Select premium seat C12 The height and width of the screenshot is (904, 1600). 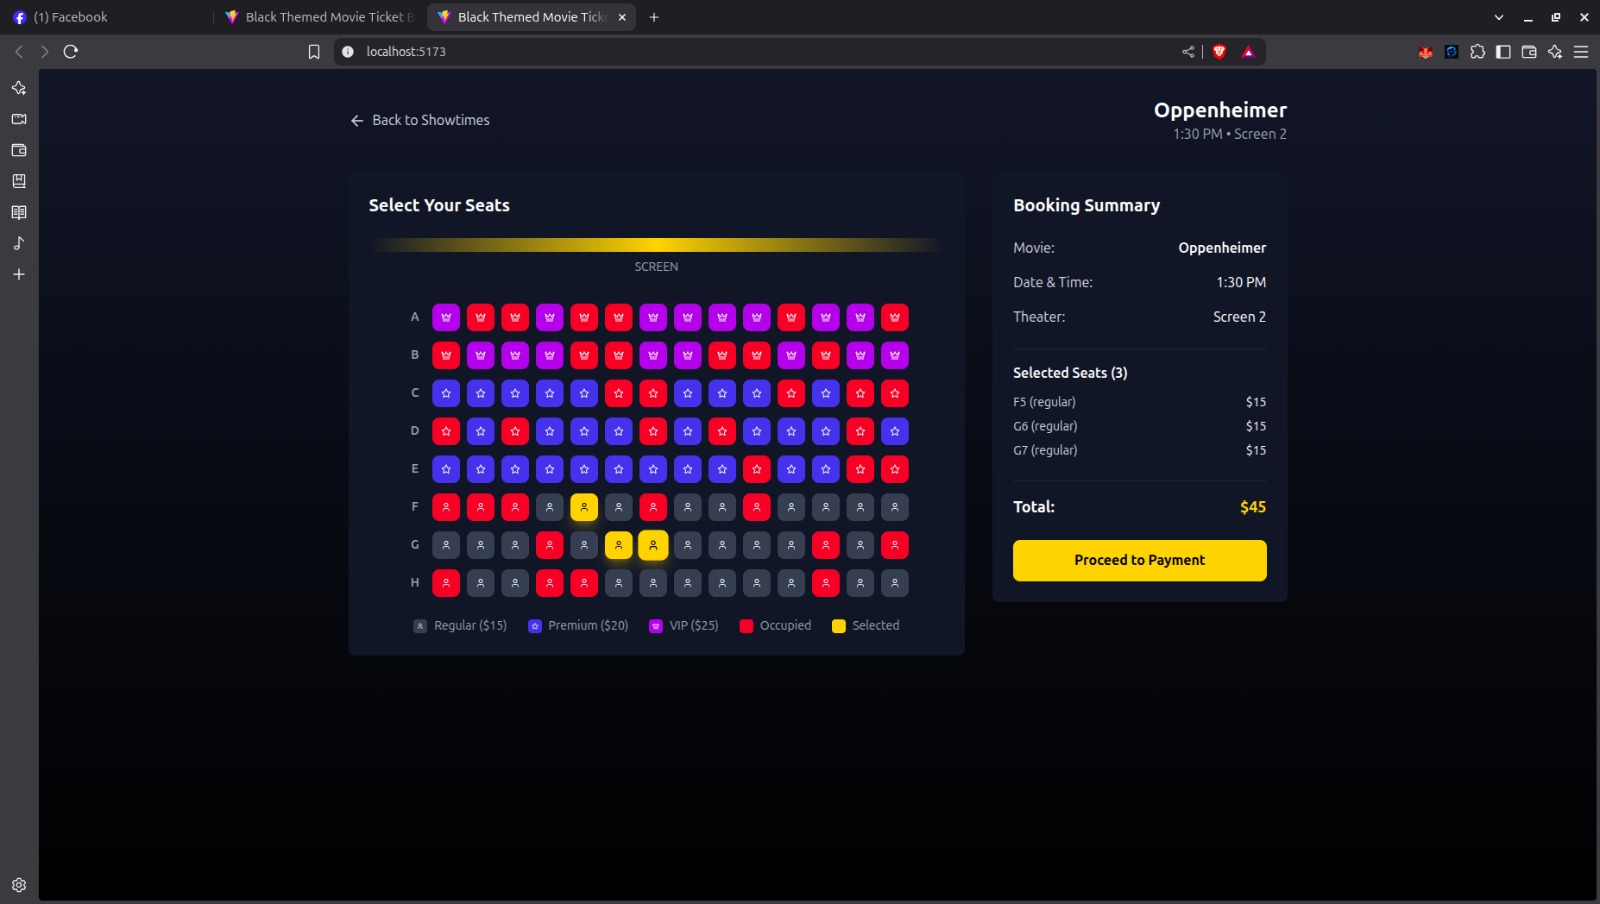(826, 393)
